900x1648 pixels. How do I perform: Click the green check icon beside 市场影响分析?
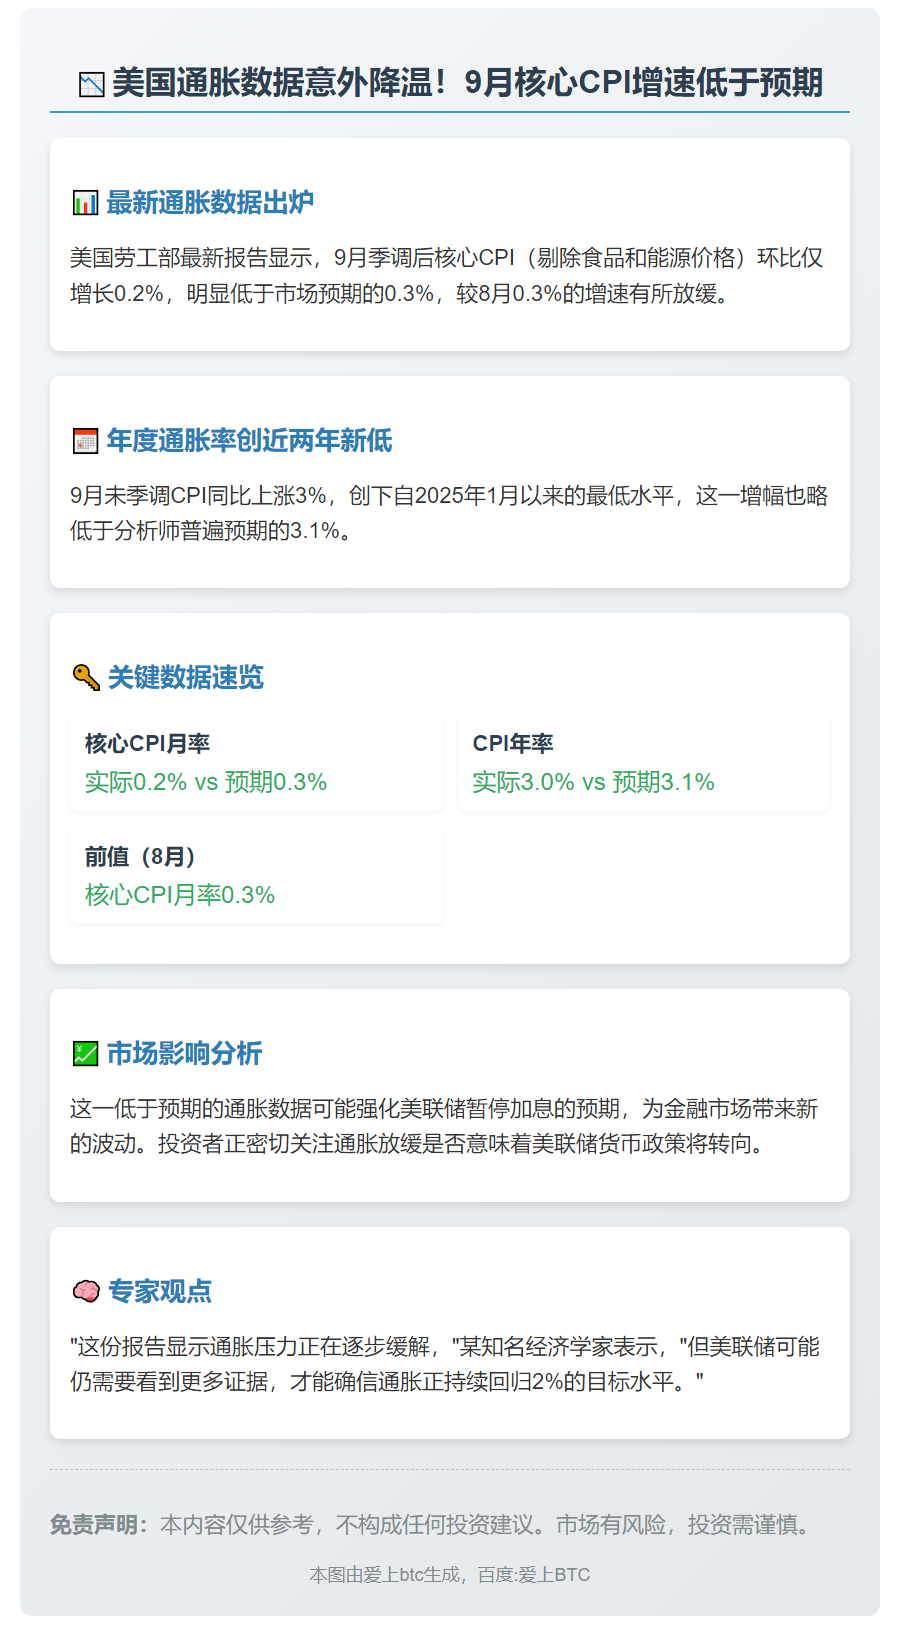point(85,1054)
